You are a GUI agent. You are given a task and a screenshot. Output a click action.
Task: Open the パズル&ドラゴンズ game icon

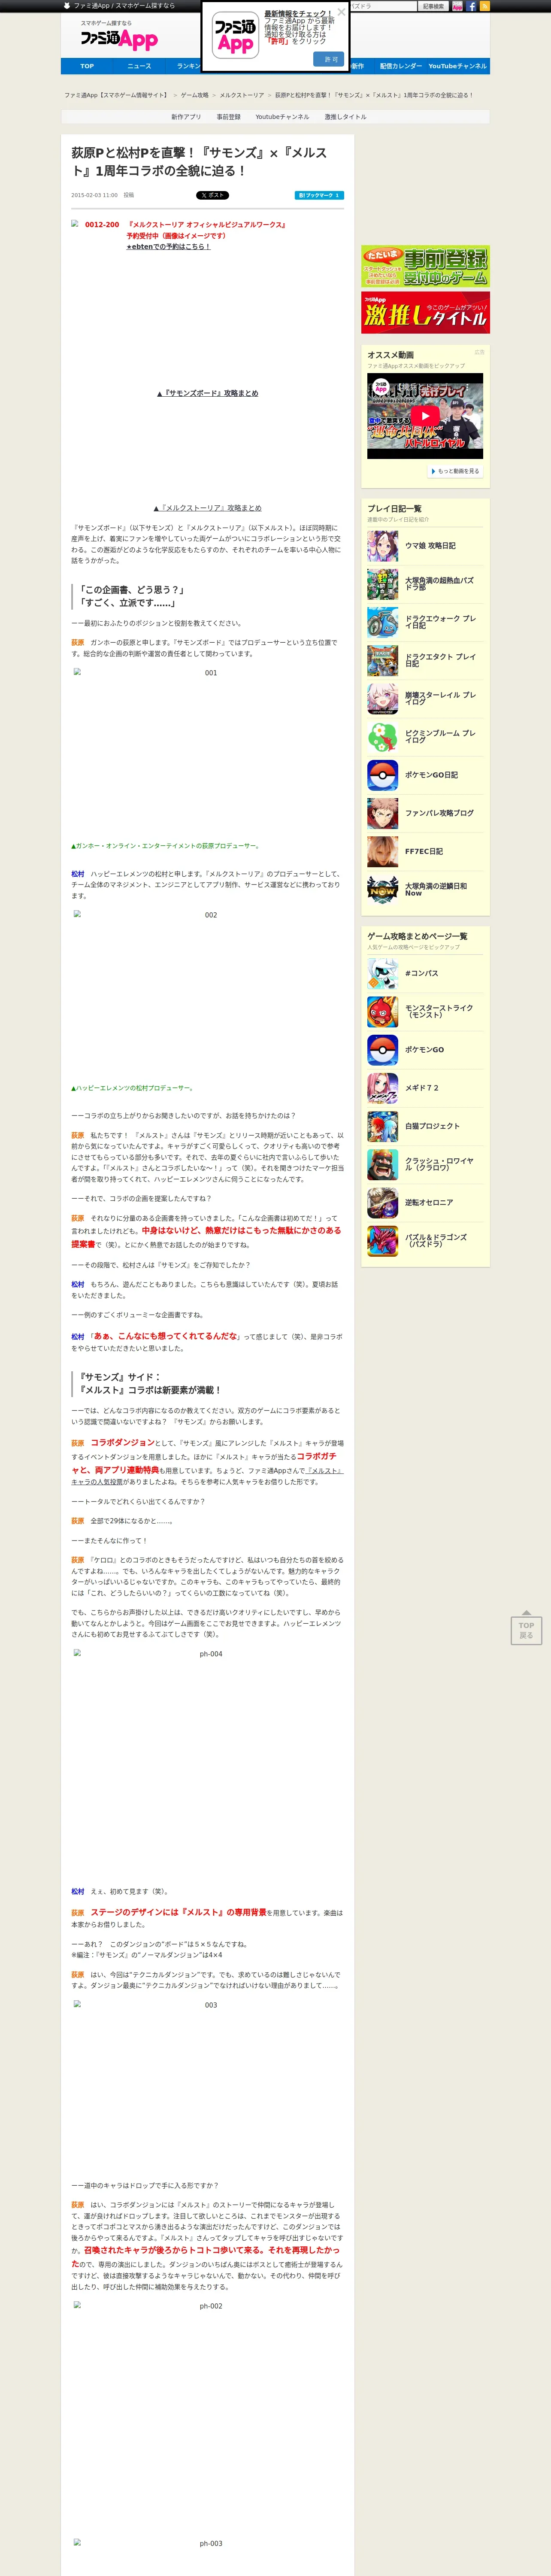(382, 1241)
